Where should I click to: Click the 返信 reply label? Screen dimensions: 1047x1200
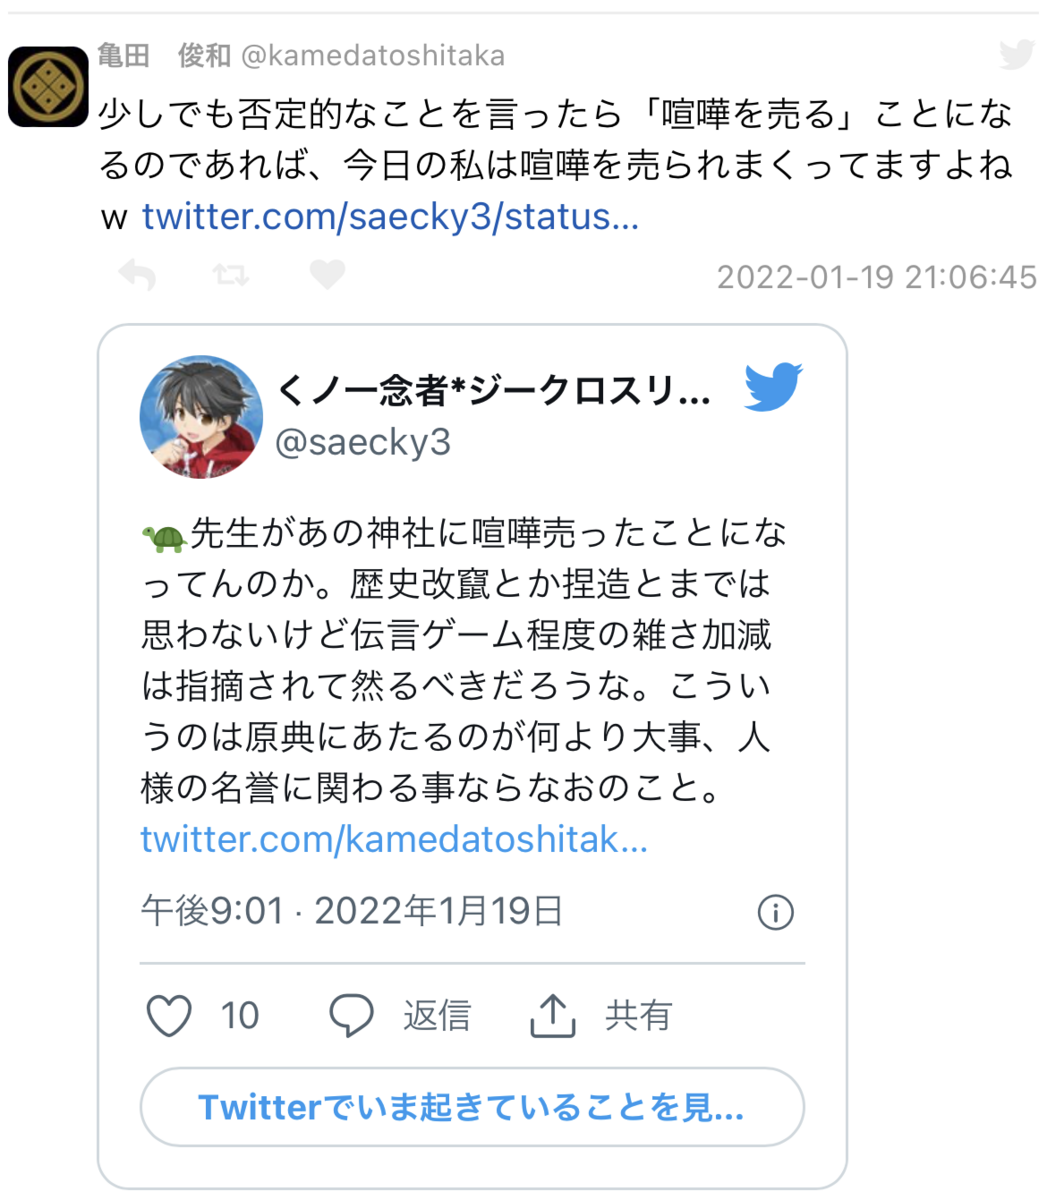(x=437, y=1016)
